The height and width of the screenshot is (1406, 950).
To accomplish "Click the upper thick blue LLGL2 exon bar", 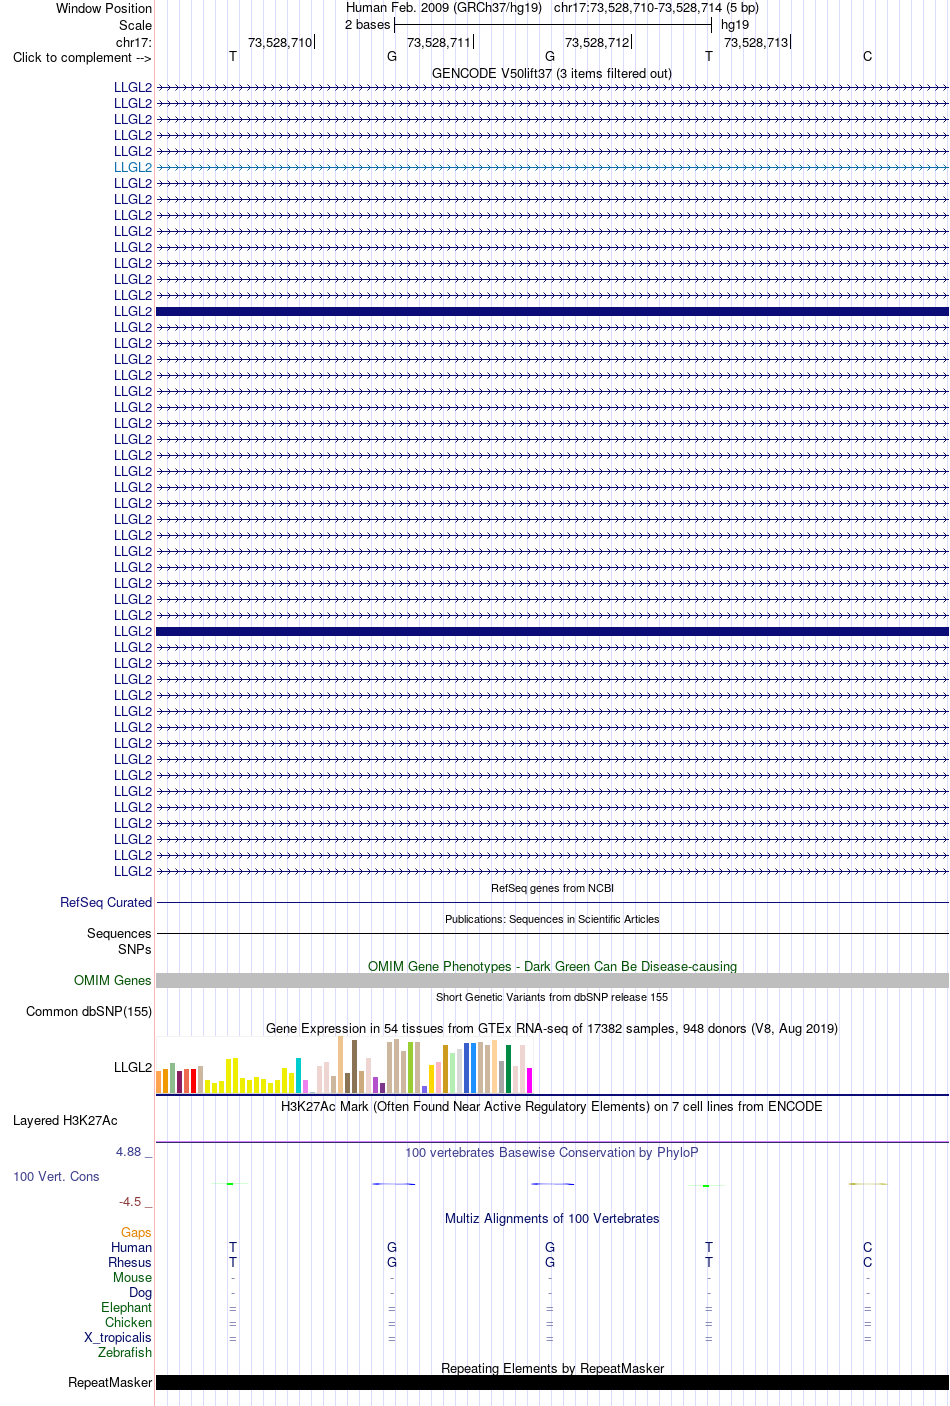I will point(552,311).
